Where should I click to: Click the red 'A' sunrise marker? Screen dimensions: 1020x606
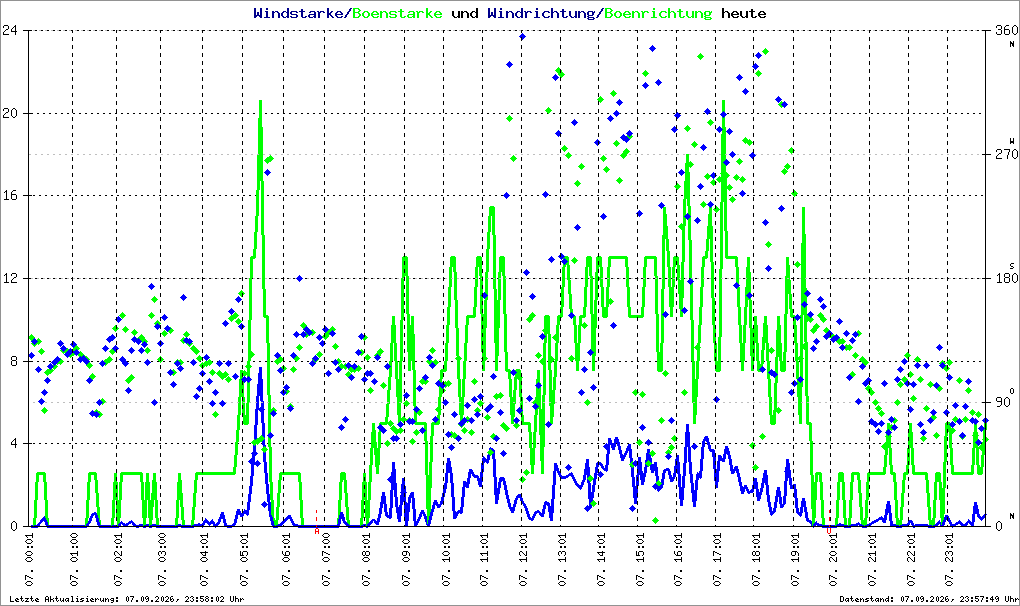click(x=317, y=531)
